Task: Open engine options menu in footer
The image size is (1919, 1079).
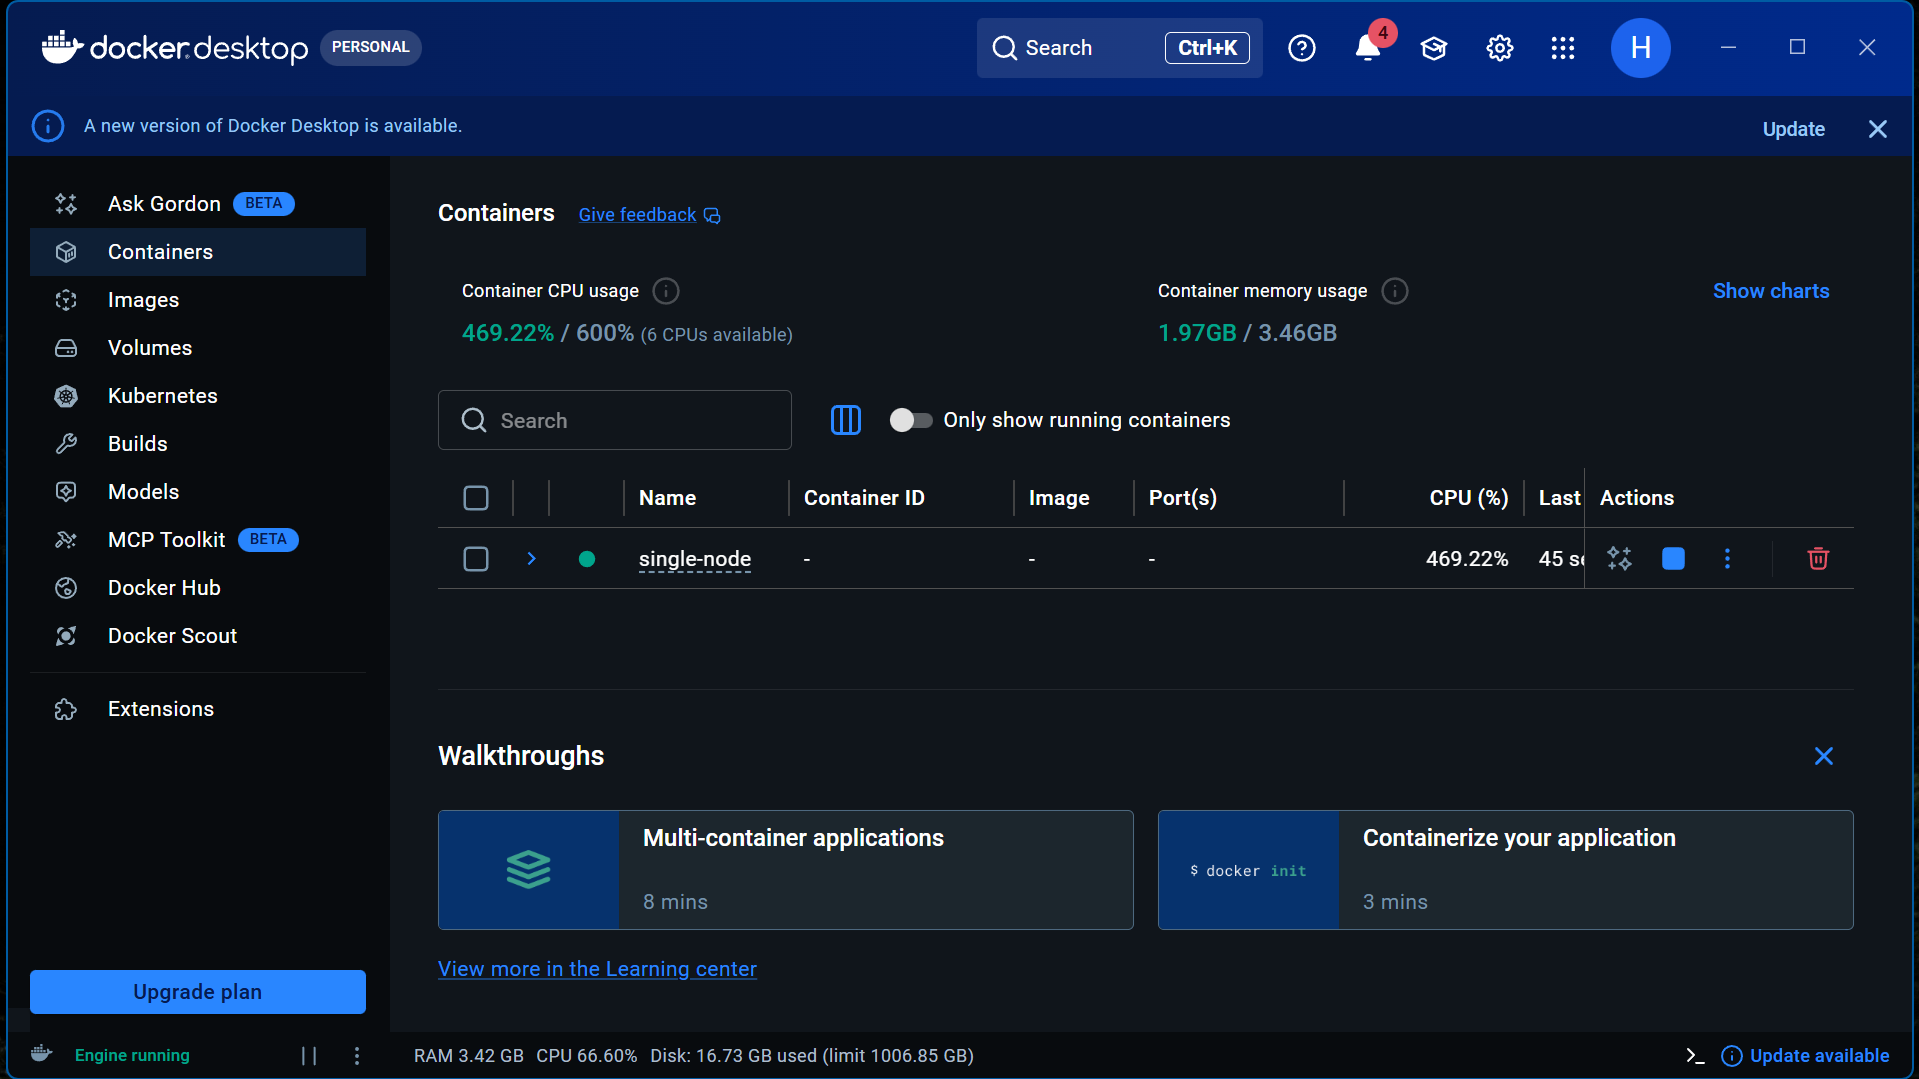Action: [357, 1056]
